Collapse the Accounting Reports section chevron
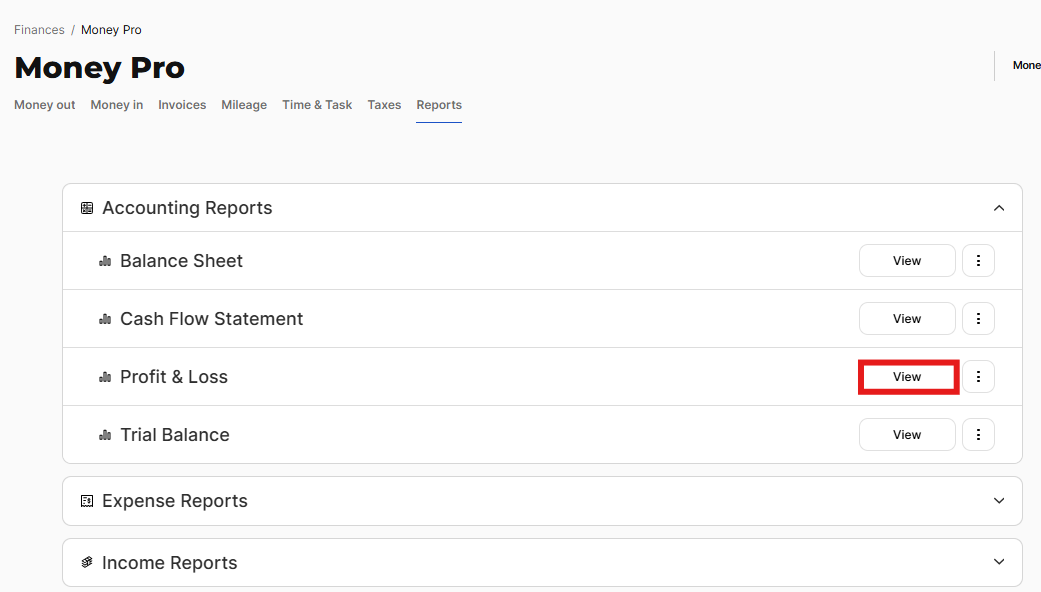The height and width of the screenshot is (592, 1041). click(999, 208)
